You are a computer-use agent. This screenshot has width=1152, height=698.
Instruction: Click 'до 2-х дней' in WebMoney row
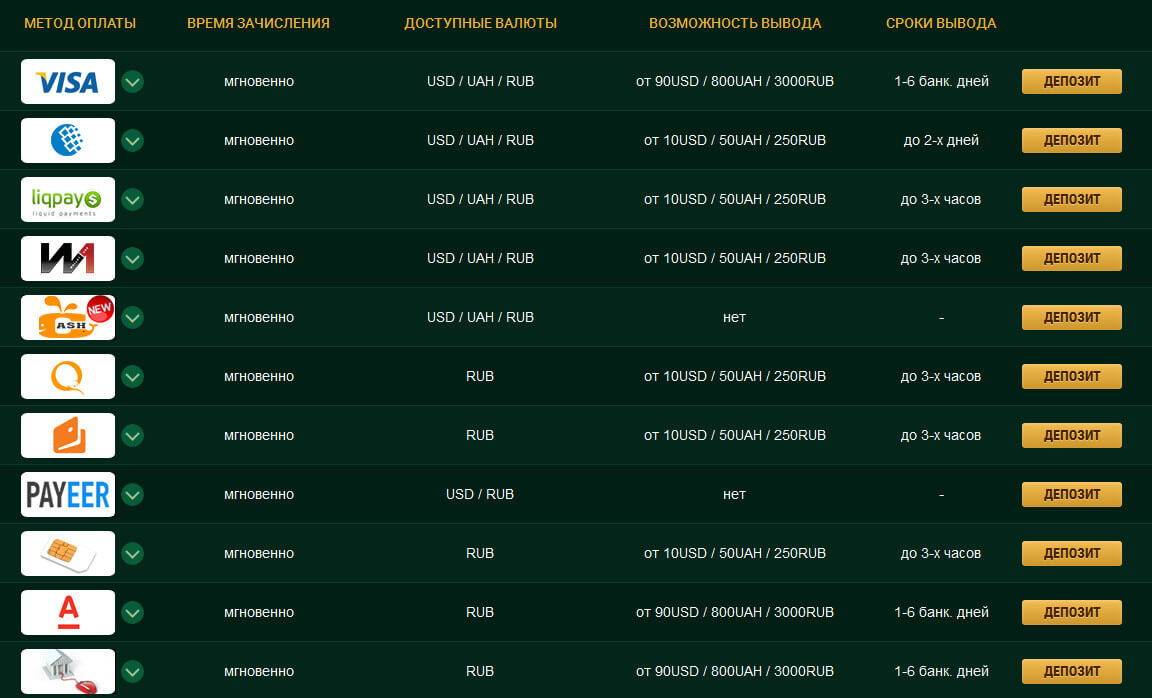point(941,140)
